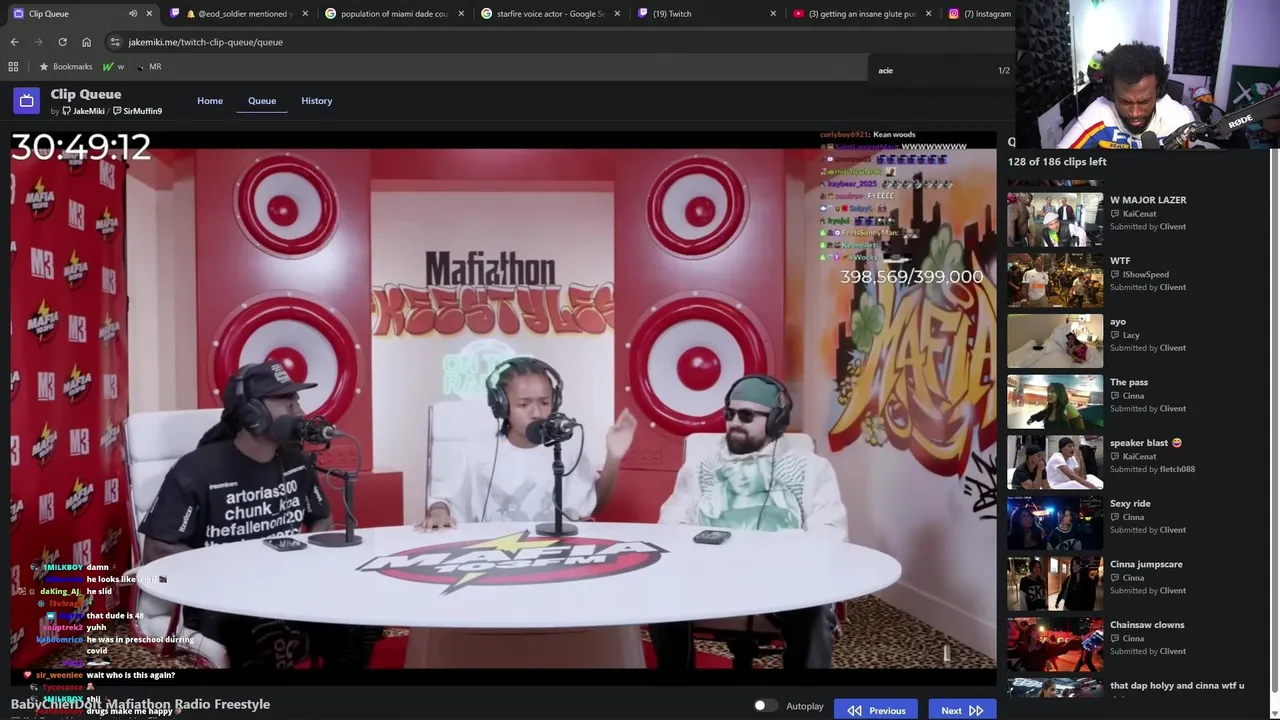Screen dimensions: 1280x720
Task: Open the History menu item
Action: 317,101
